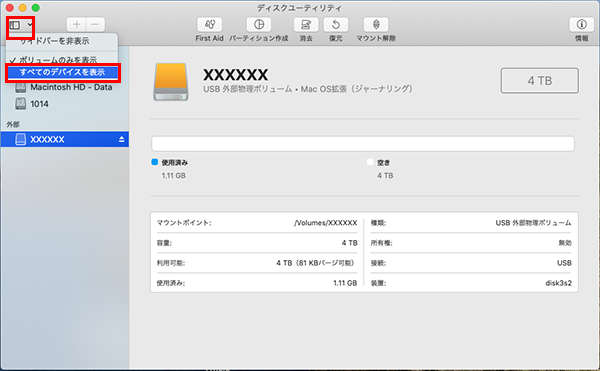
Task: Click the add volume plus button
Action: click(77, 25)
